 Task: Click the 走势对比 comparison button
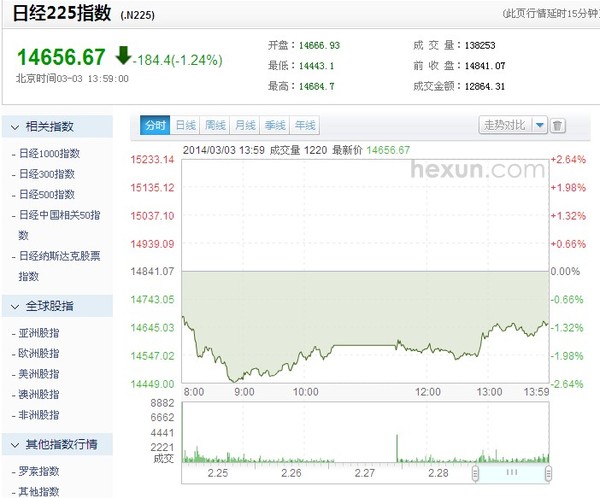tap(504, 126)
